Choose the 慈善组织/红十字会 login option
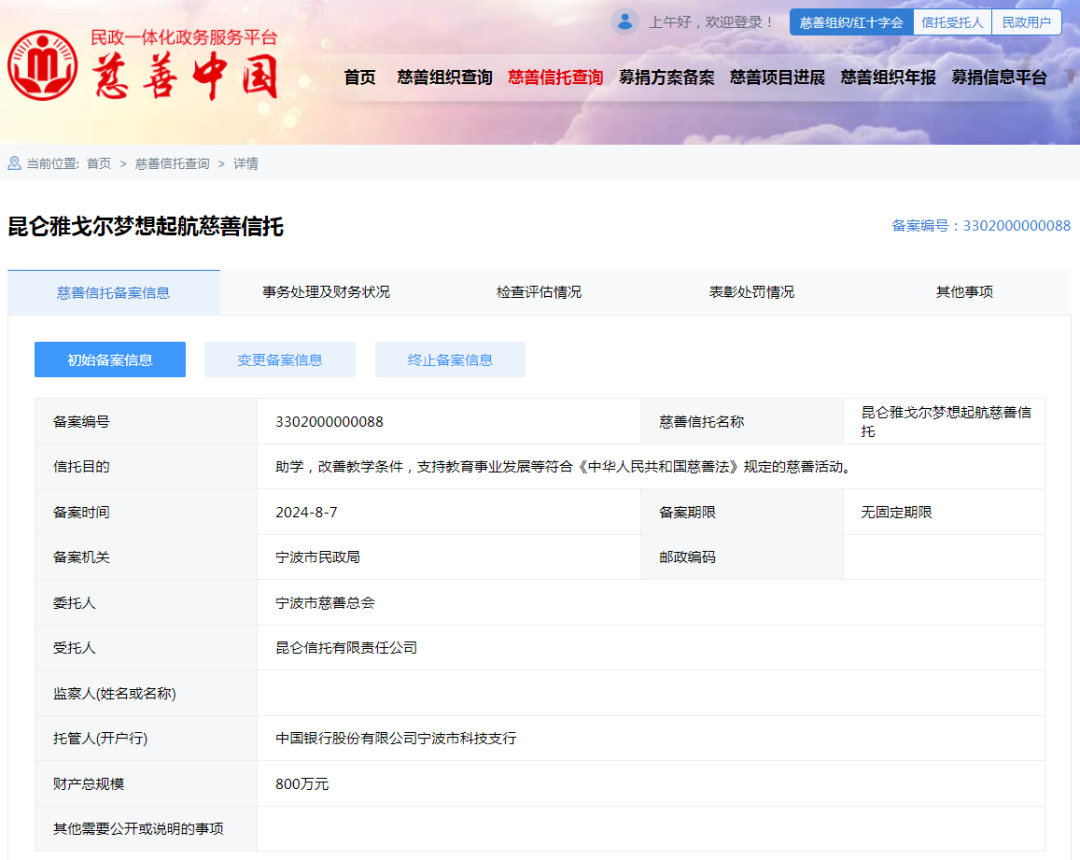 851,22
